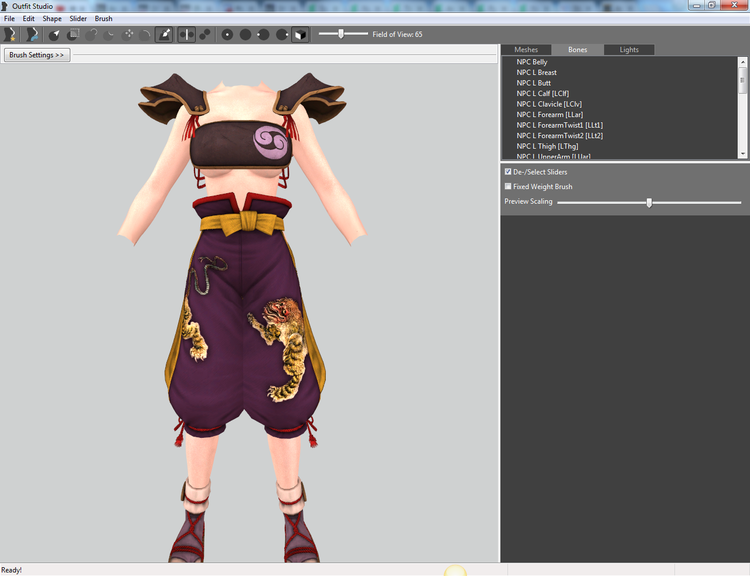Open the Brush menu

point(103,19)
